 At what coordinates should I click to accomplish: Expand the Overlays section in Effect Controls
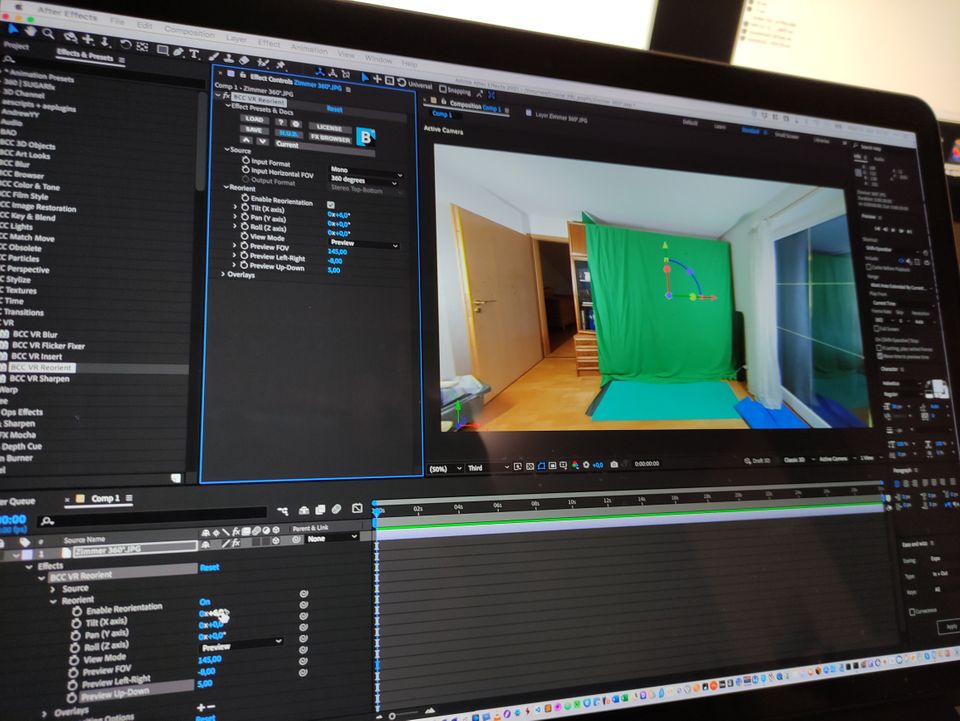(x=223, y=273)
